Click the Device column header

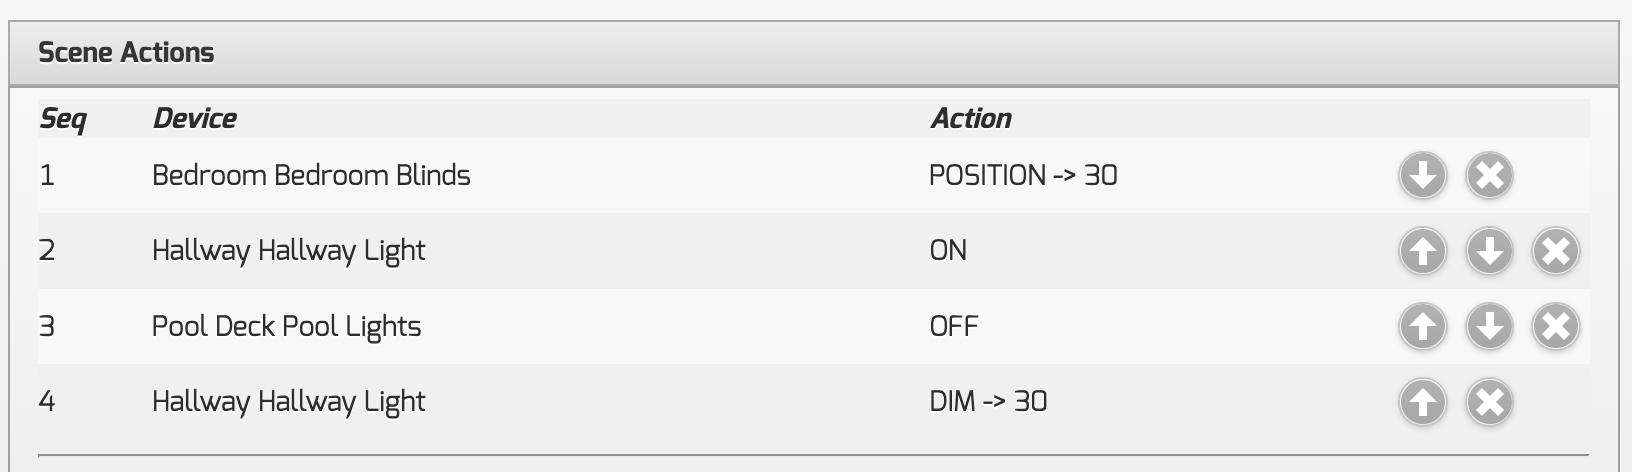click(194, 119)
